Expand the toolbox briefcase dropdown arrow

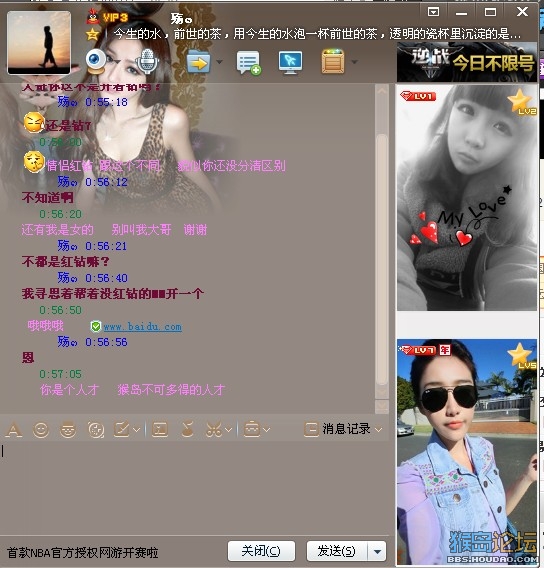[267, 430]
